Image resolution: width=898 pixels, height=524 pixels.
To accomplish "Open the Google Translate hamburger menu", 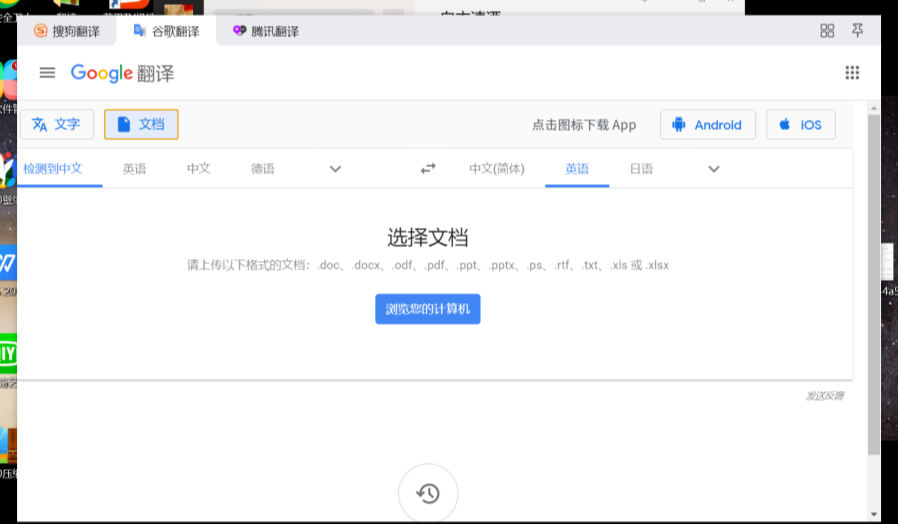I will (48, 73).
